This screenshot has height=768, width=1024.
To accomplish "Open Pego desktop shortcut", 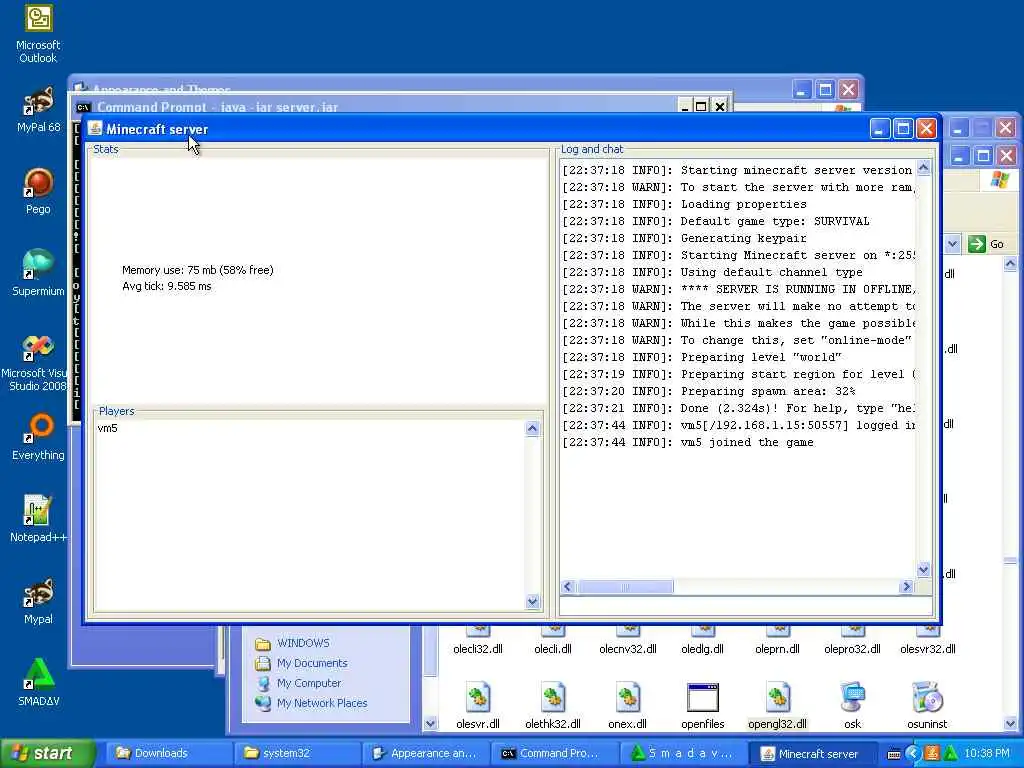I will [38, 191].
